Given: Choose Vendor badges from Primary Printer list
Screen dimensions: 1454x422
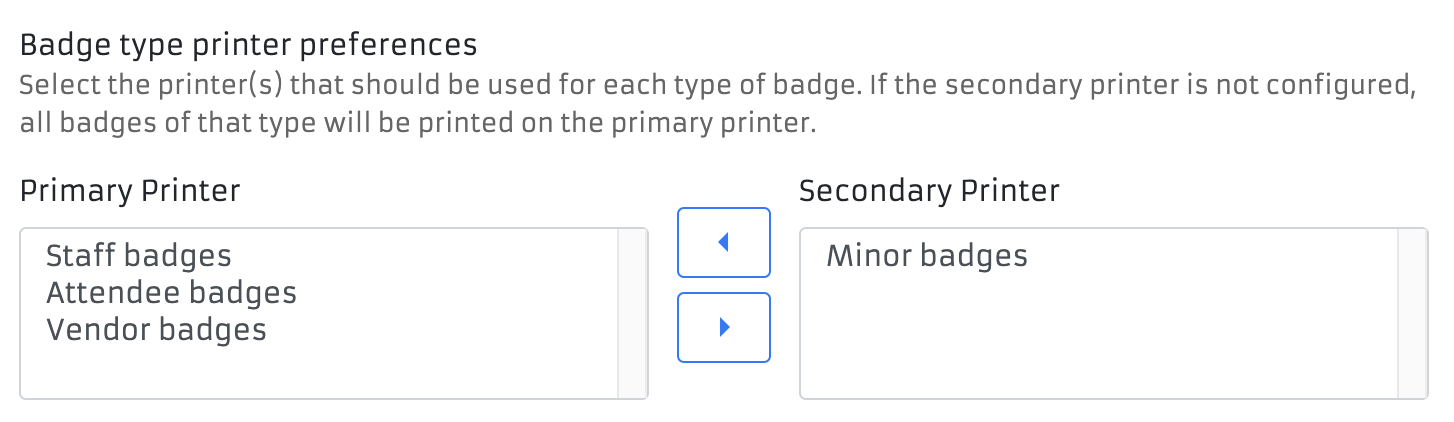Looking at the screenshot, I should pyautogui.click(x=156, y=330).
